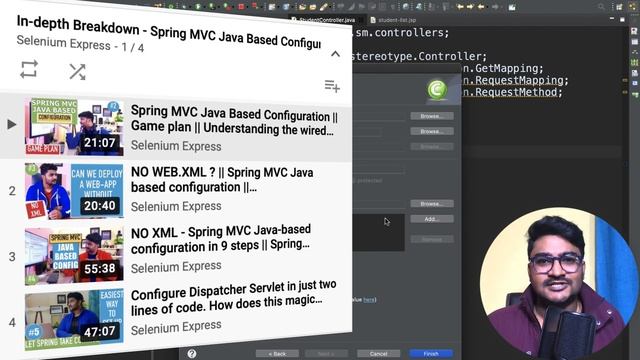
Task: Click playlist index number 2
Action: [x=12, y=191]
